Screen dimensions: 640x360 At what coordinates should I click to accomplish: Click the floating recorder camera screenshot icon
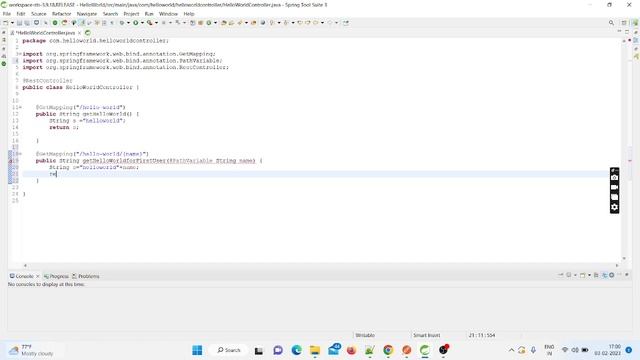pyautogui.click(x=614, y=178)
